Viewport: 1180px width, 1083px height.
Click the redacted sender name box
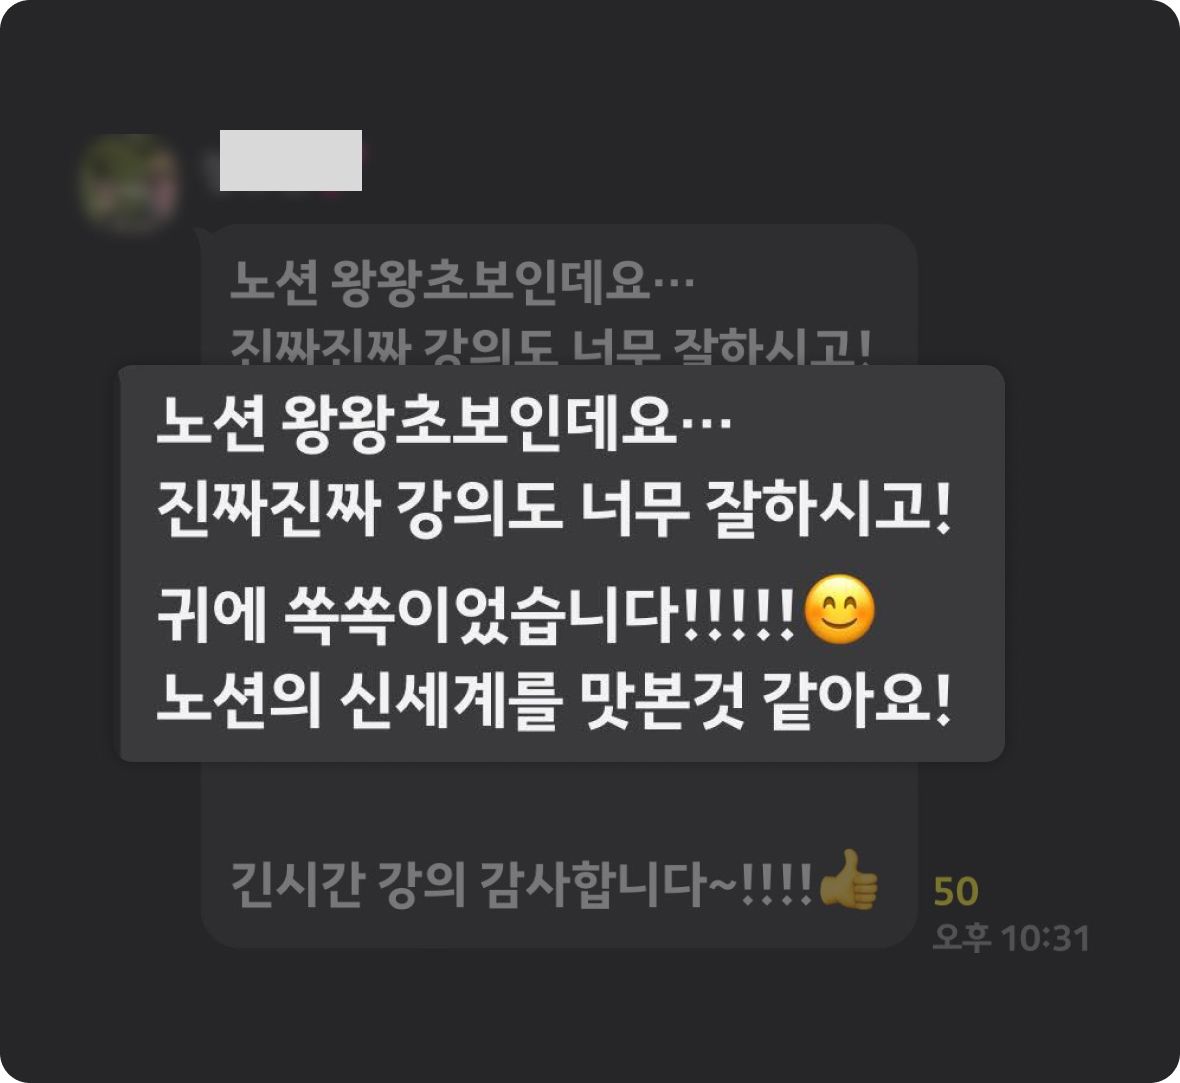pyautogui.click(x=290, y=160)
